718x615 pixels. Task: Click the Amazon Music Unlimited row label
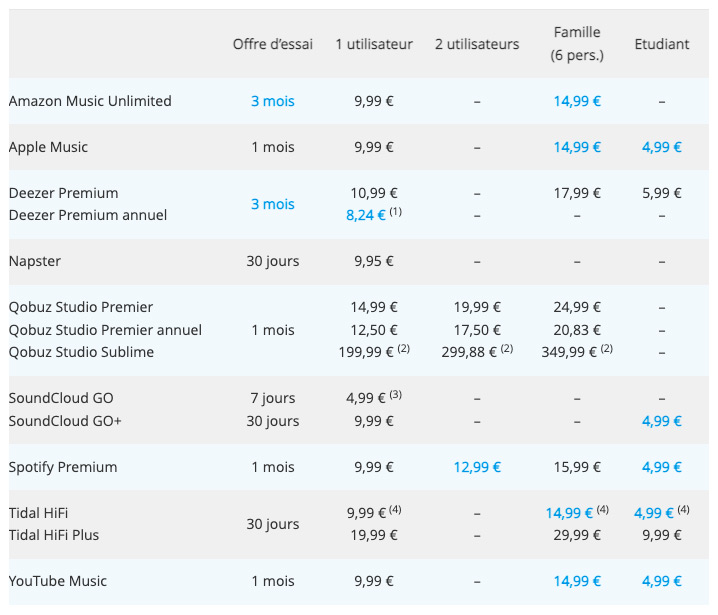(90, 101)
